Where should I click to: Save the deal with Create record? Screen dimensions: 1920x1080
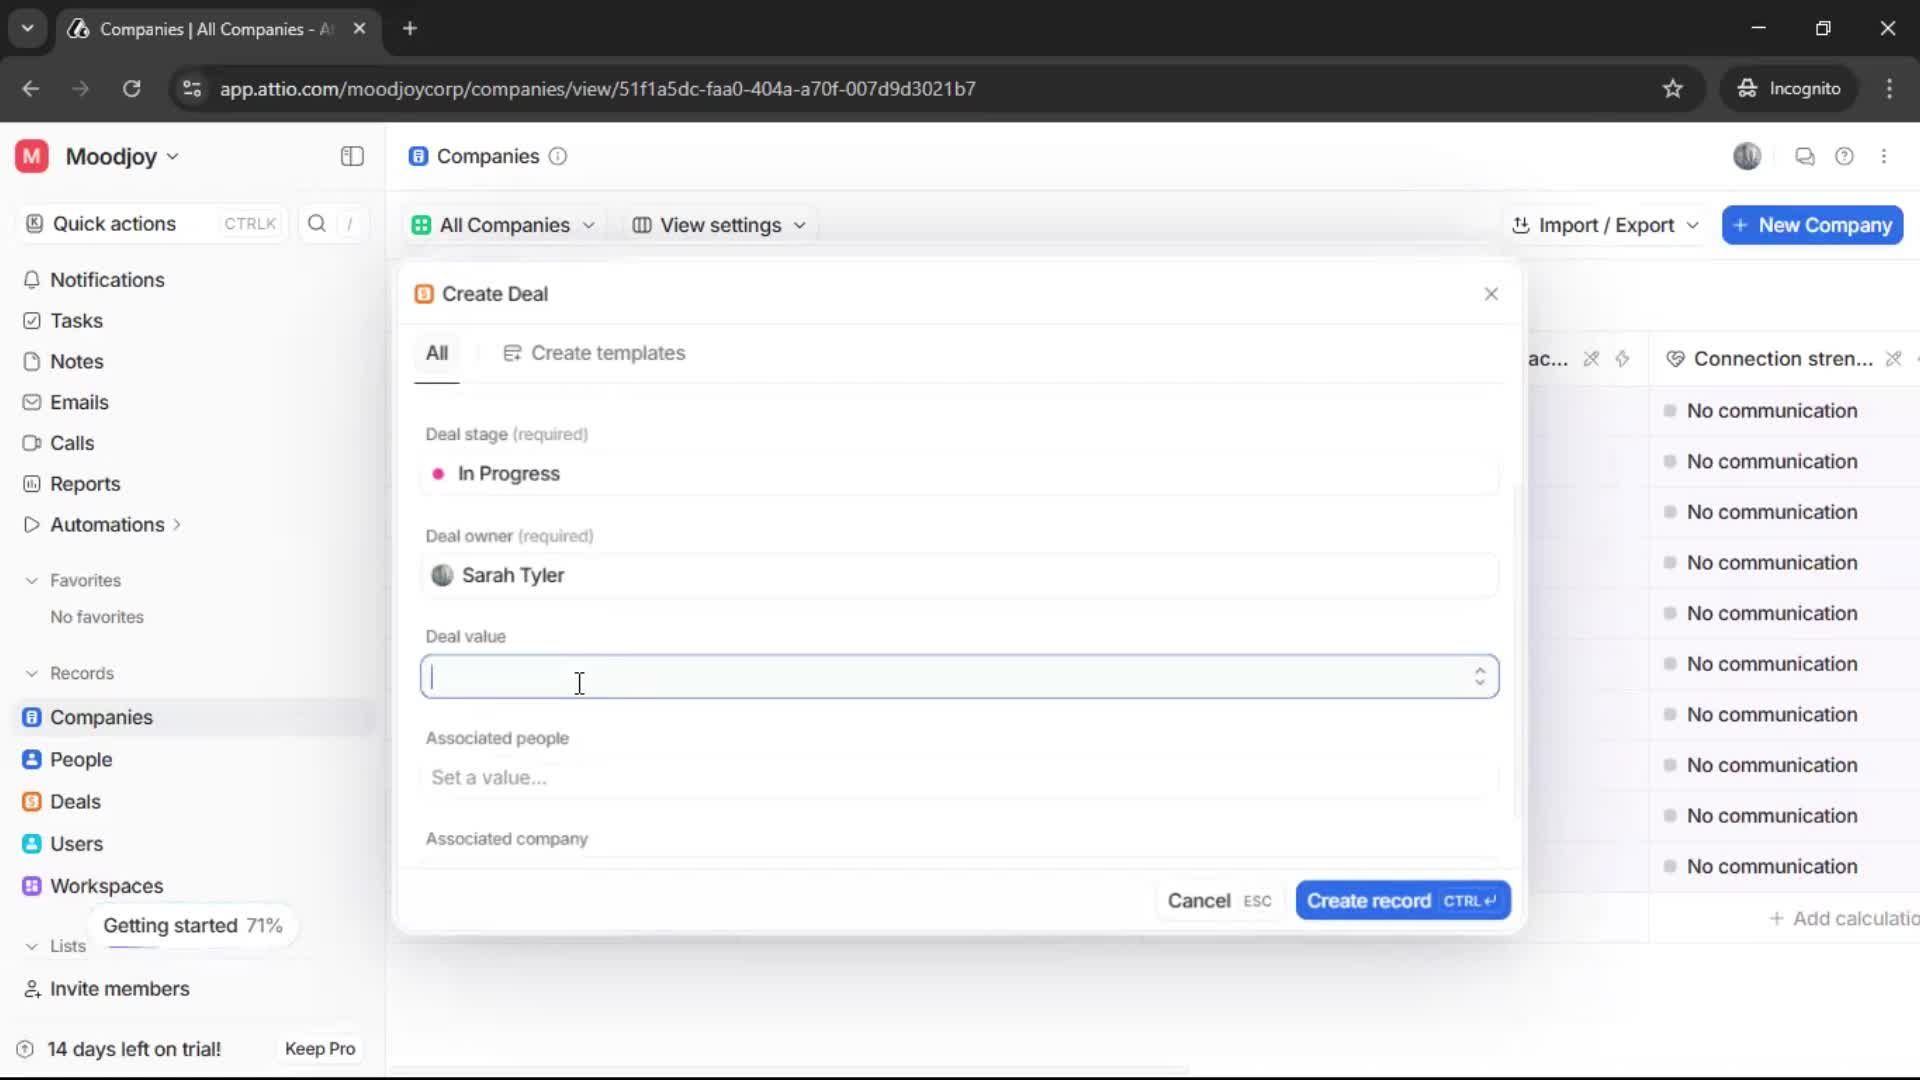pyautogui.click(x=1401, y=900)
